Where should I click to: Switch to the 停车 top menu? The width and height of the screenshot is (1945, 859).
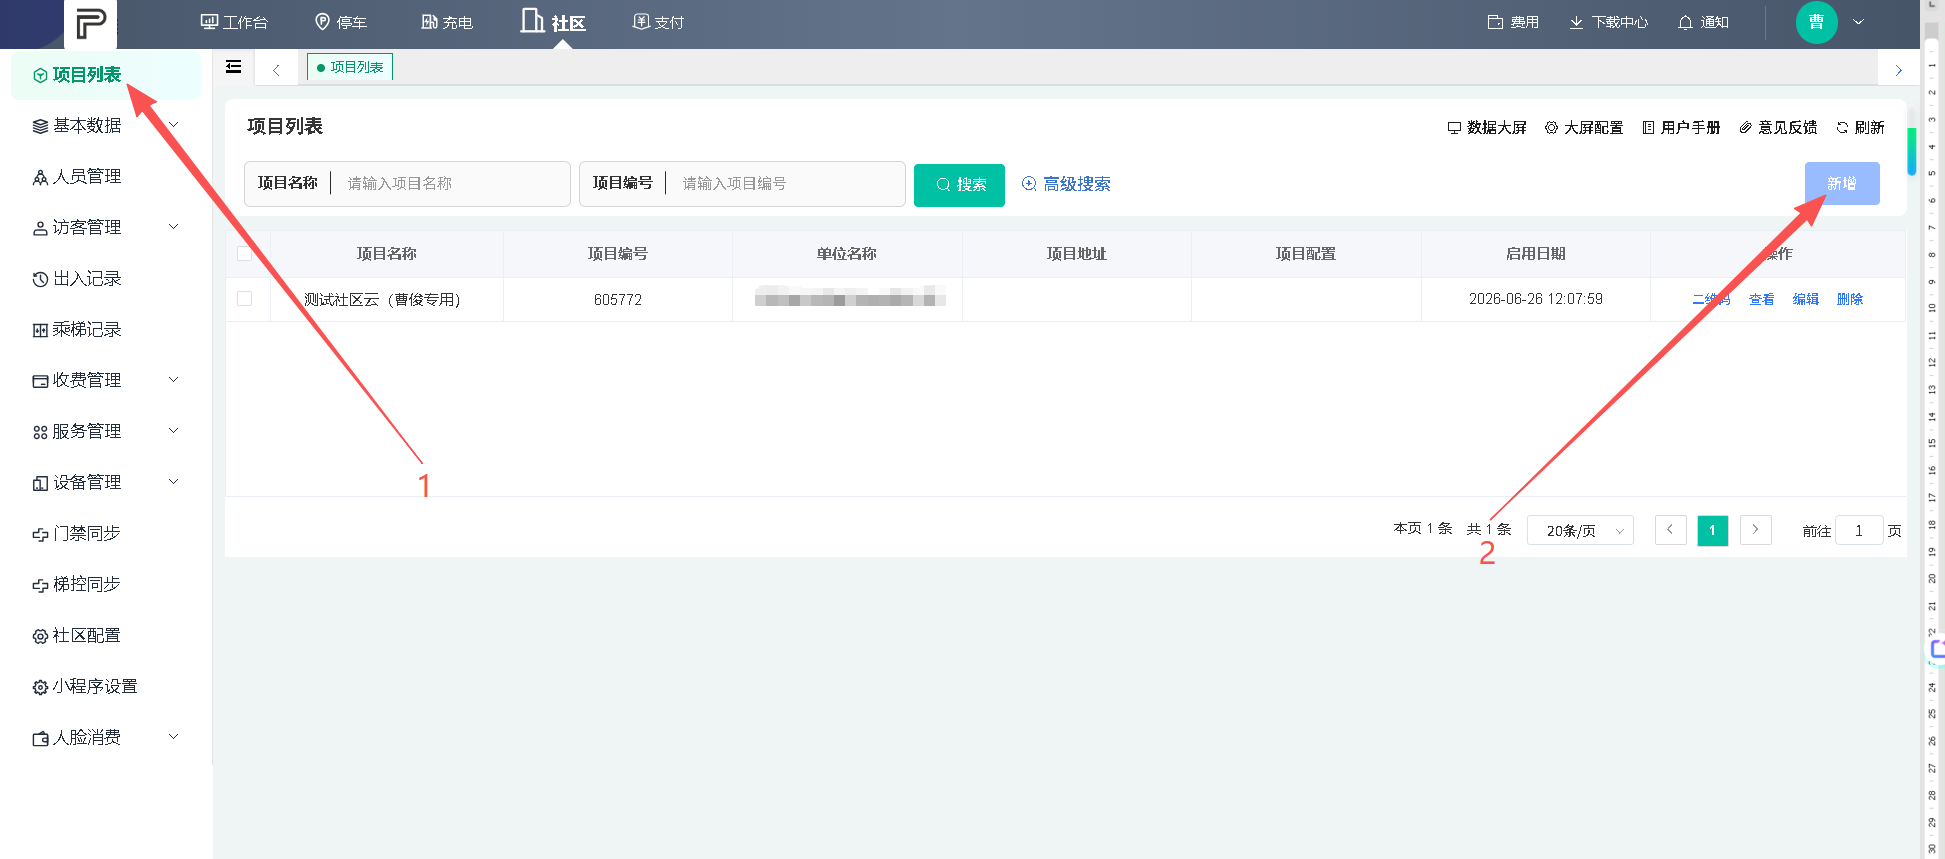(x=341, y=22)
